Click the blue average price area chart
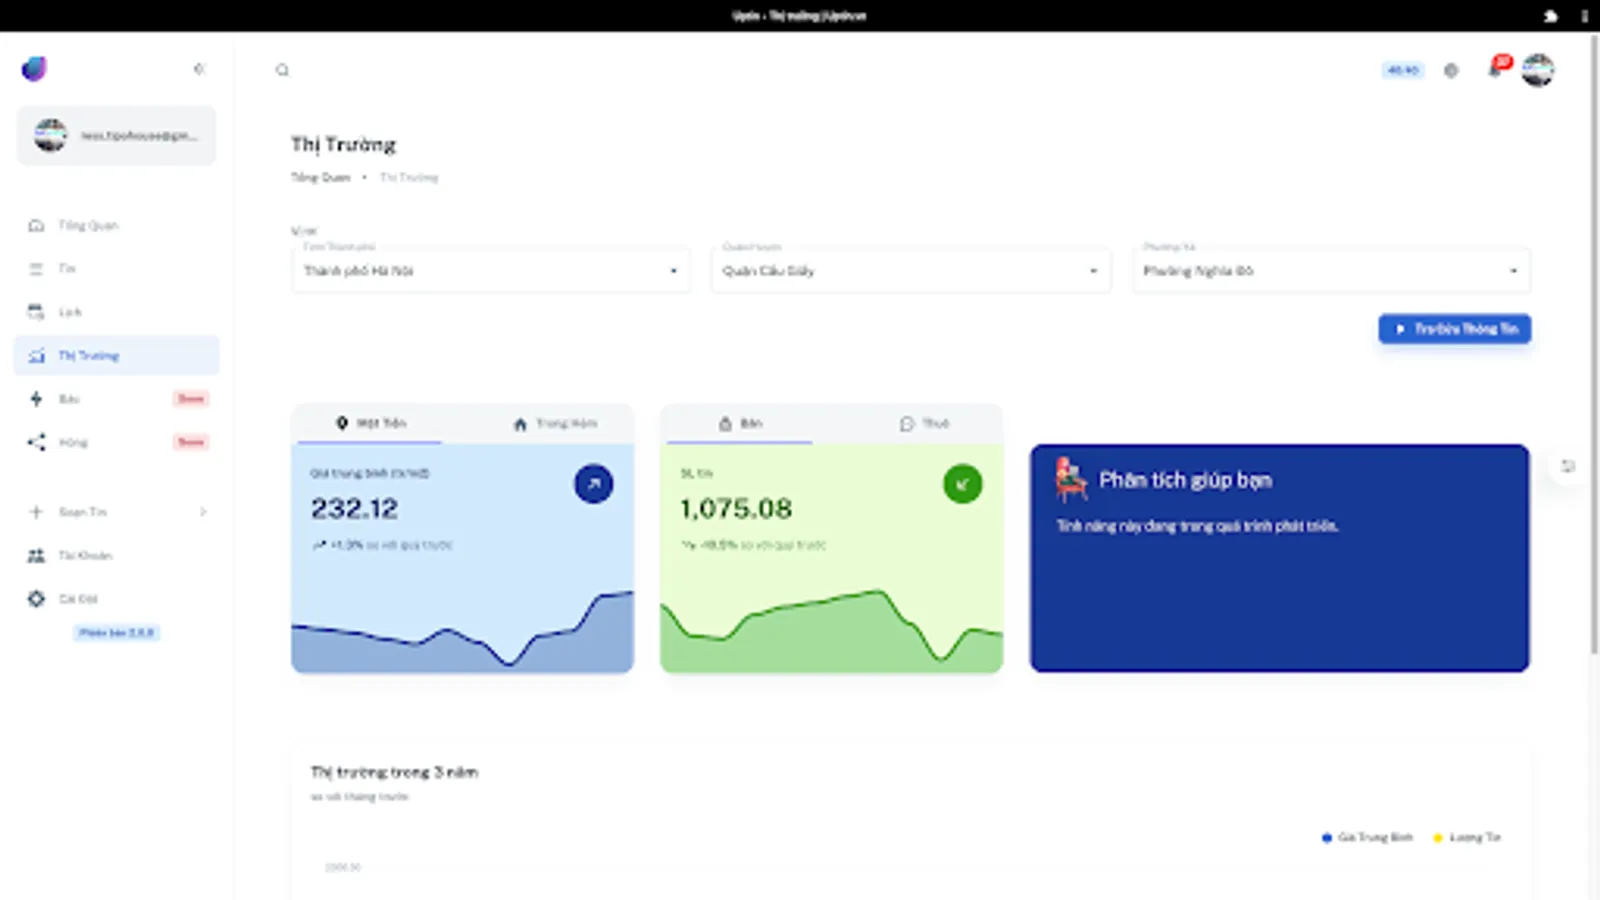Viewport: 1600px width, 900px height. tap(462, 630)
